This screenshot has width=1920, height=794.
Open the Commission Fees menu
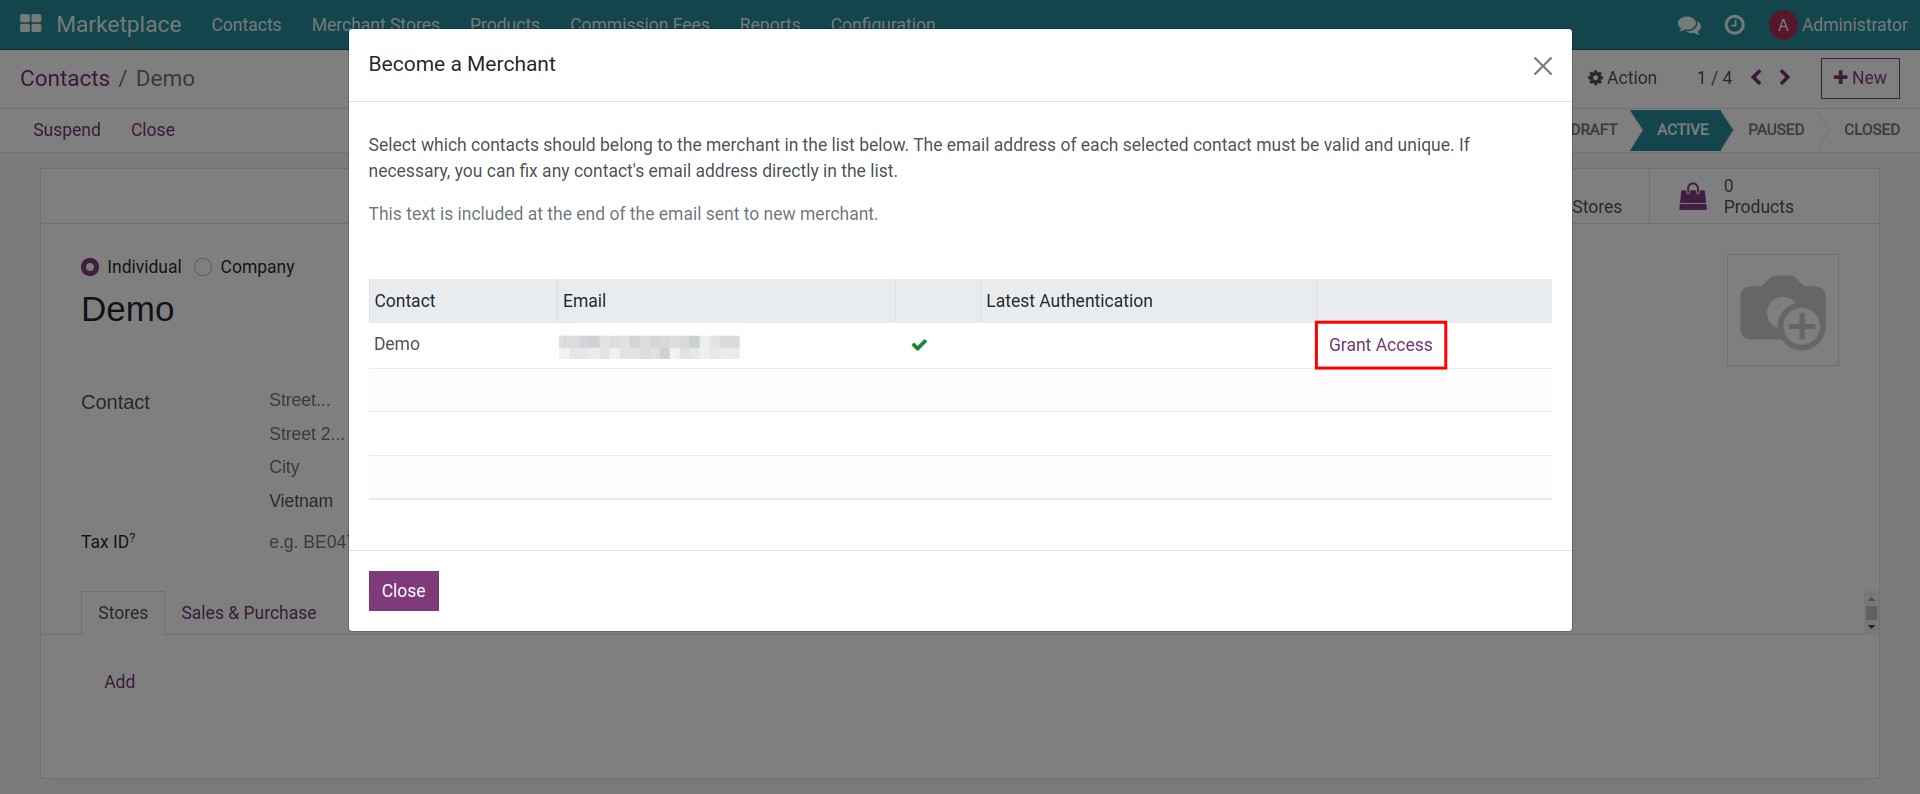point(640,25)
